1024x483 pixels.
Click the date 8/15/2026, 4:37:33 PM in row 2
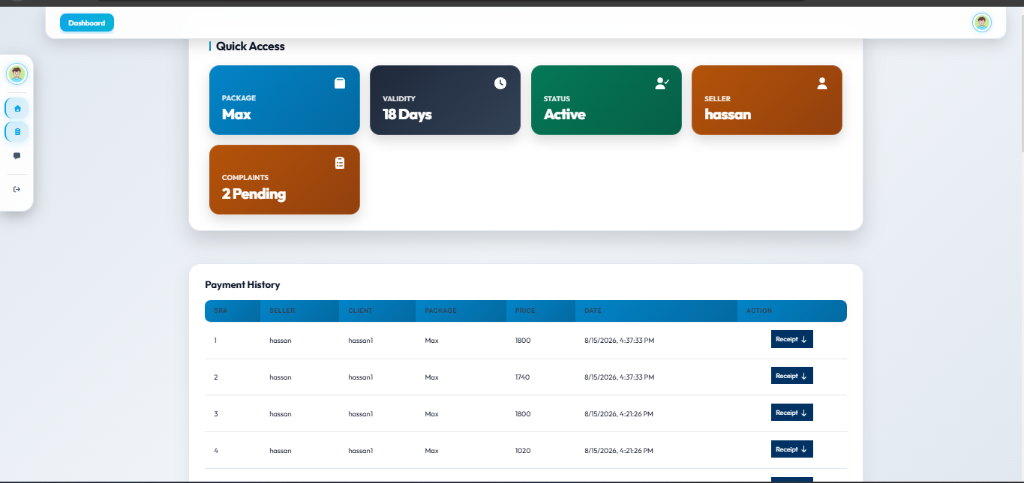619,377
